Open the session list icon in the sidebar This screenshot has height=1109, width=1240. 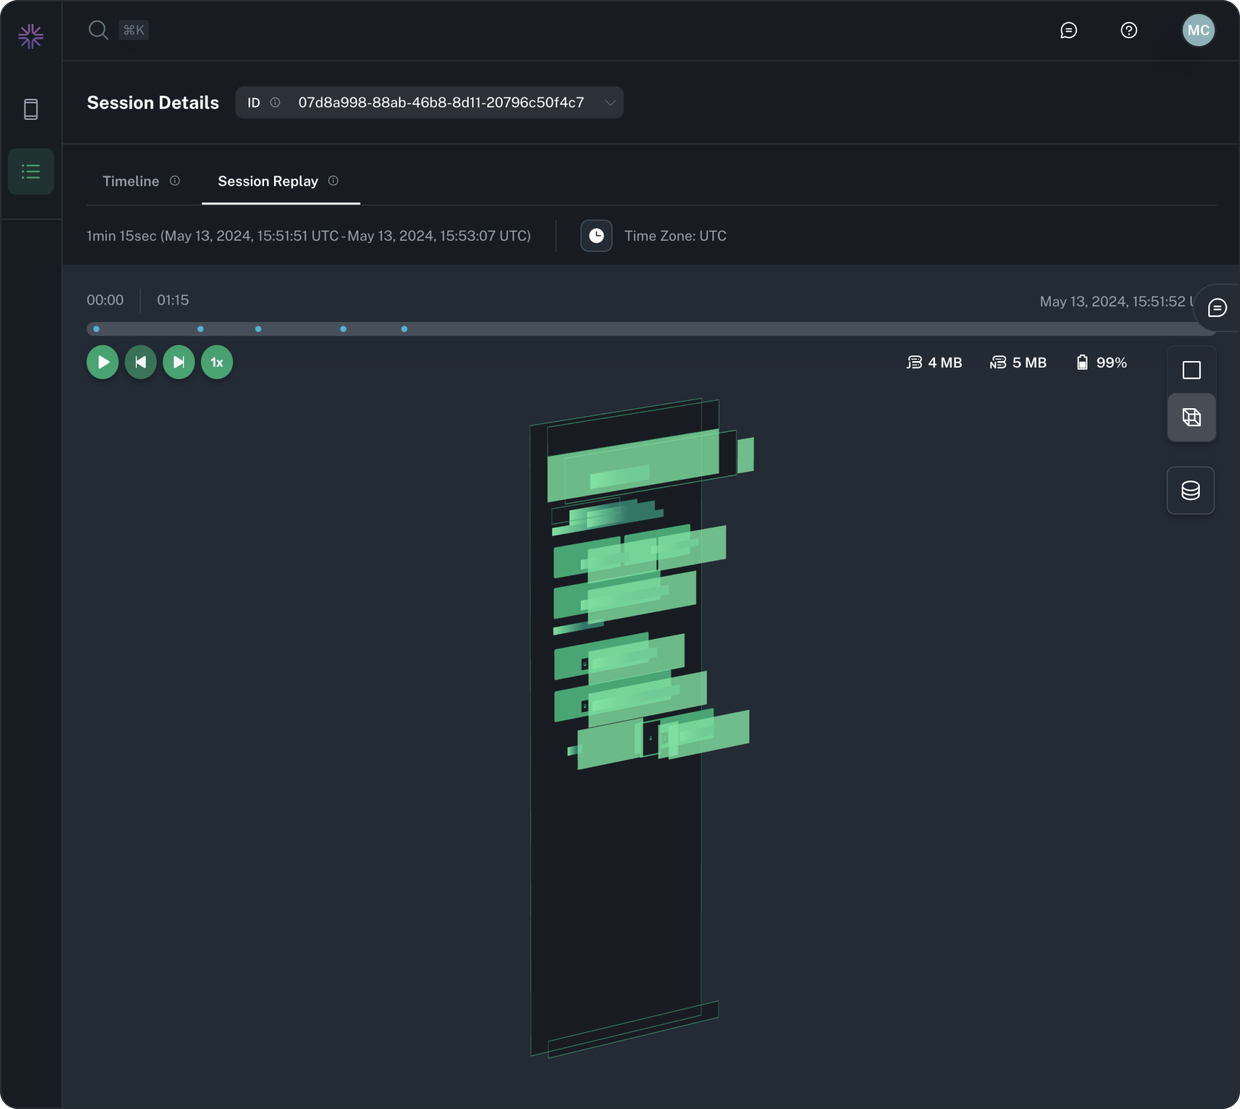click(x=30, y=171)
